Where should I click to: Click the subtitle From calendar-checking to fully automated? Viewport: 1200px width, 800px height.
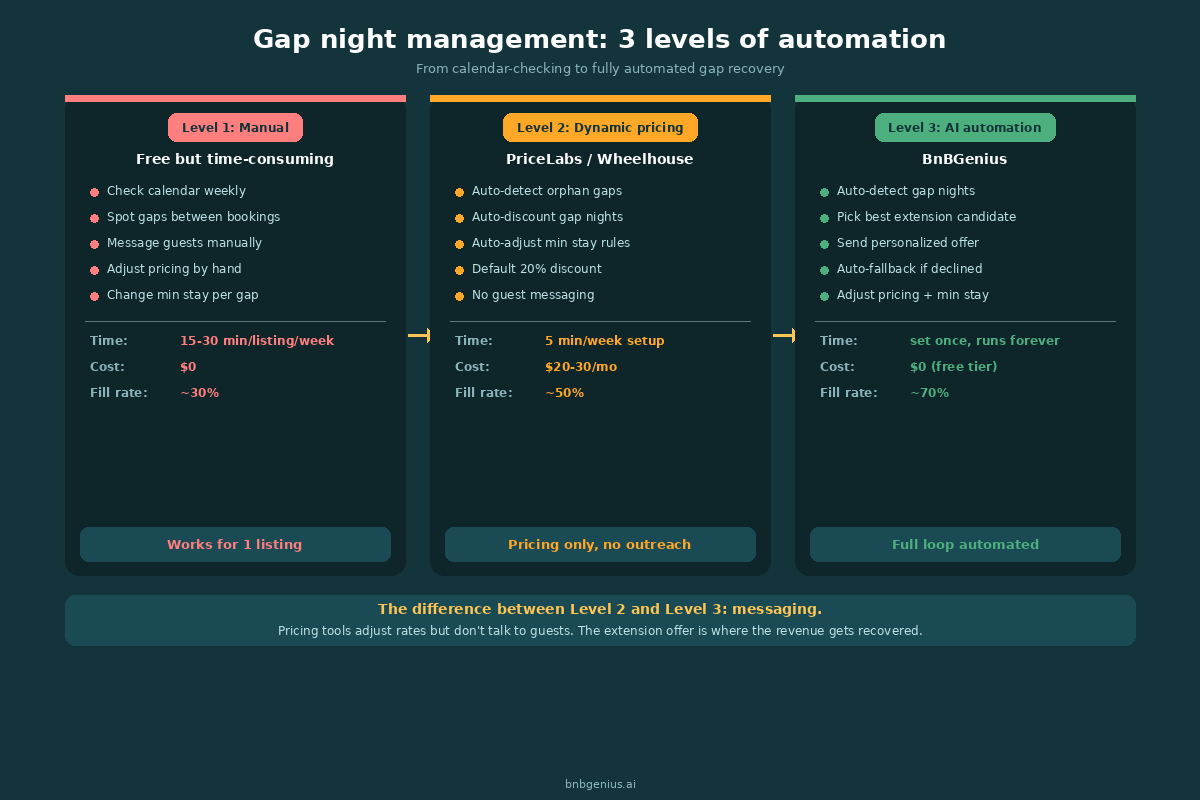point(600,69)
